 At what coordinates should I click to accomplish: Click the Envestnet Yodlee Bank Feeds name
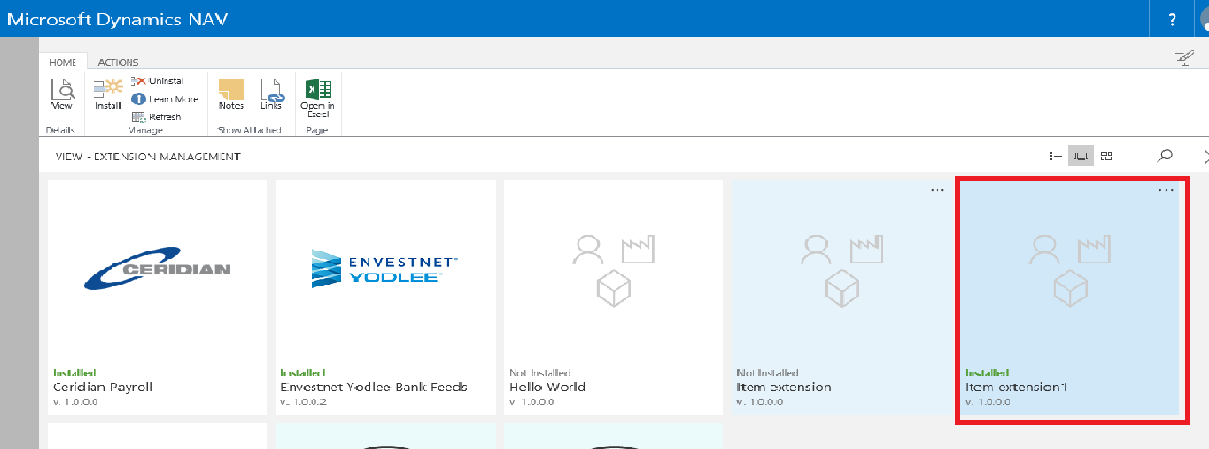[x=374, y=387]
